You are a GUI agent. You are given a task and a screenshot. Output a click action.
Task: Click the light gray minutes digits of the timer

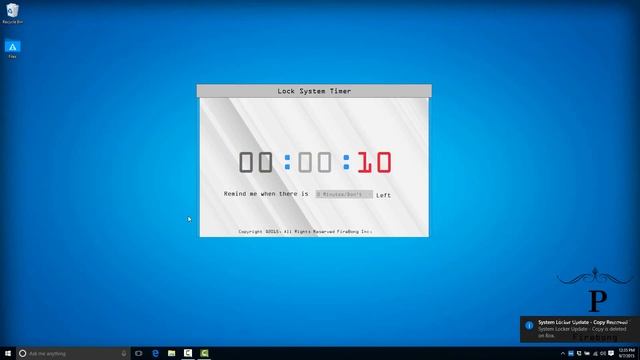tap(315, 162)
